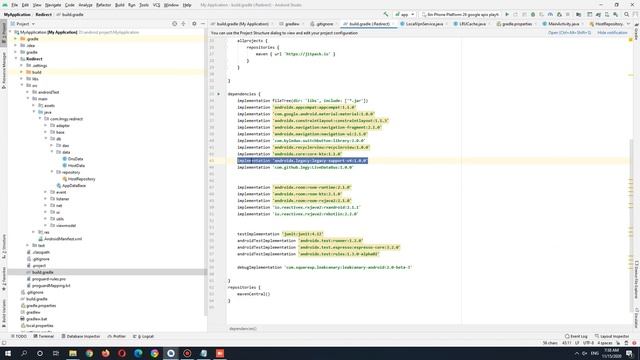Click the locate target icon in Project panel
Viewport: 640px width, 360px height.
coord(175,24)
